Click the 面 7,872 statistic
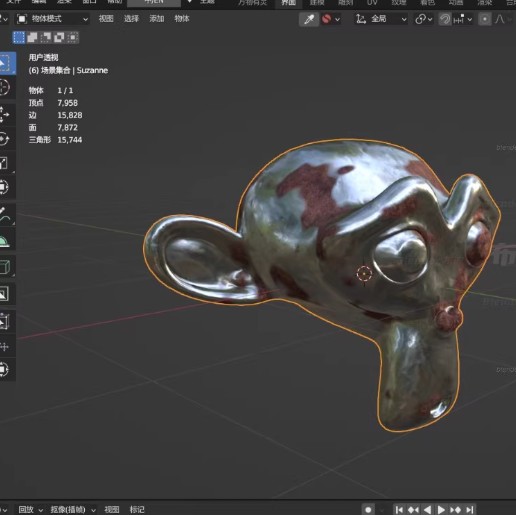Image resolution: width=516 pixels, height=515 pixels. (x=53, y=128)
